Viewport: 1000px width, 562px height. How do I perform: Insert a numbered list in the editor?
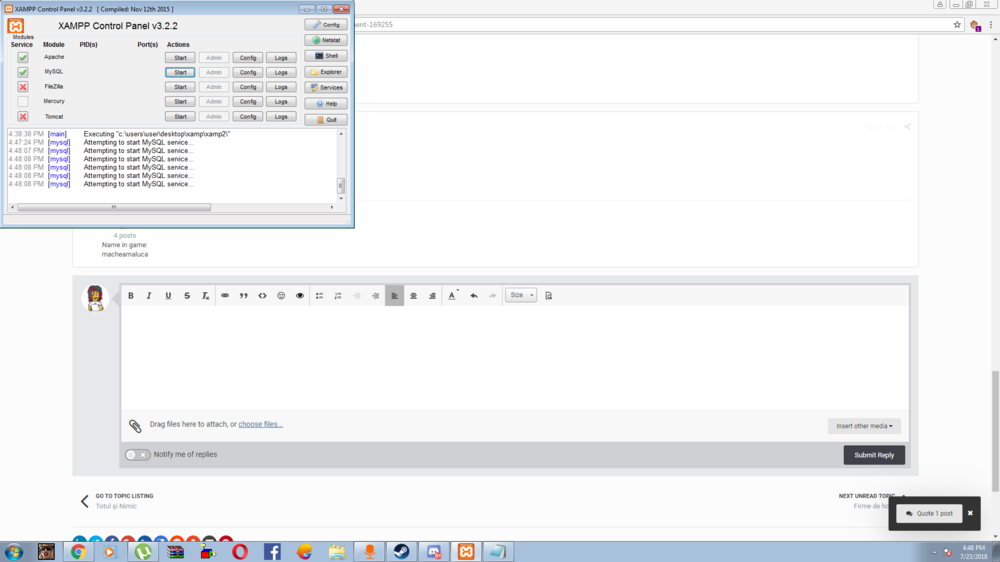tap(338, 295)
